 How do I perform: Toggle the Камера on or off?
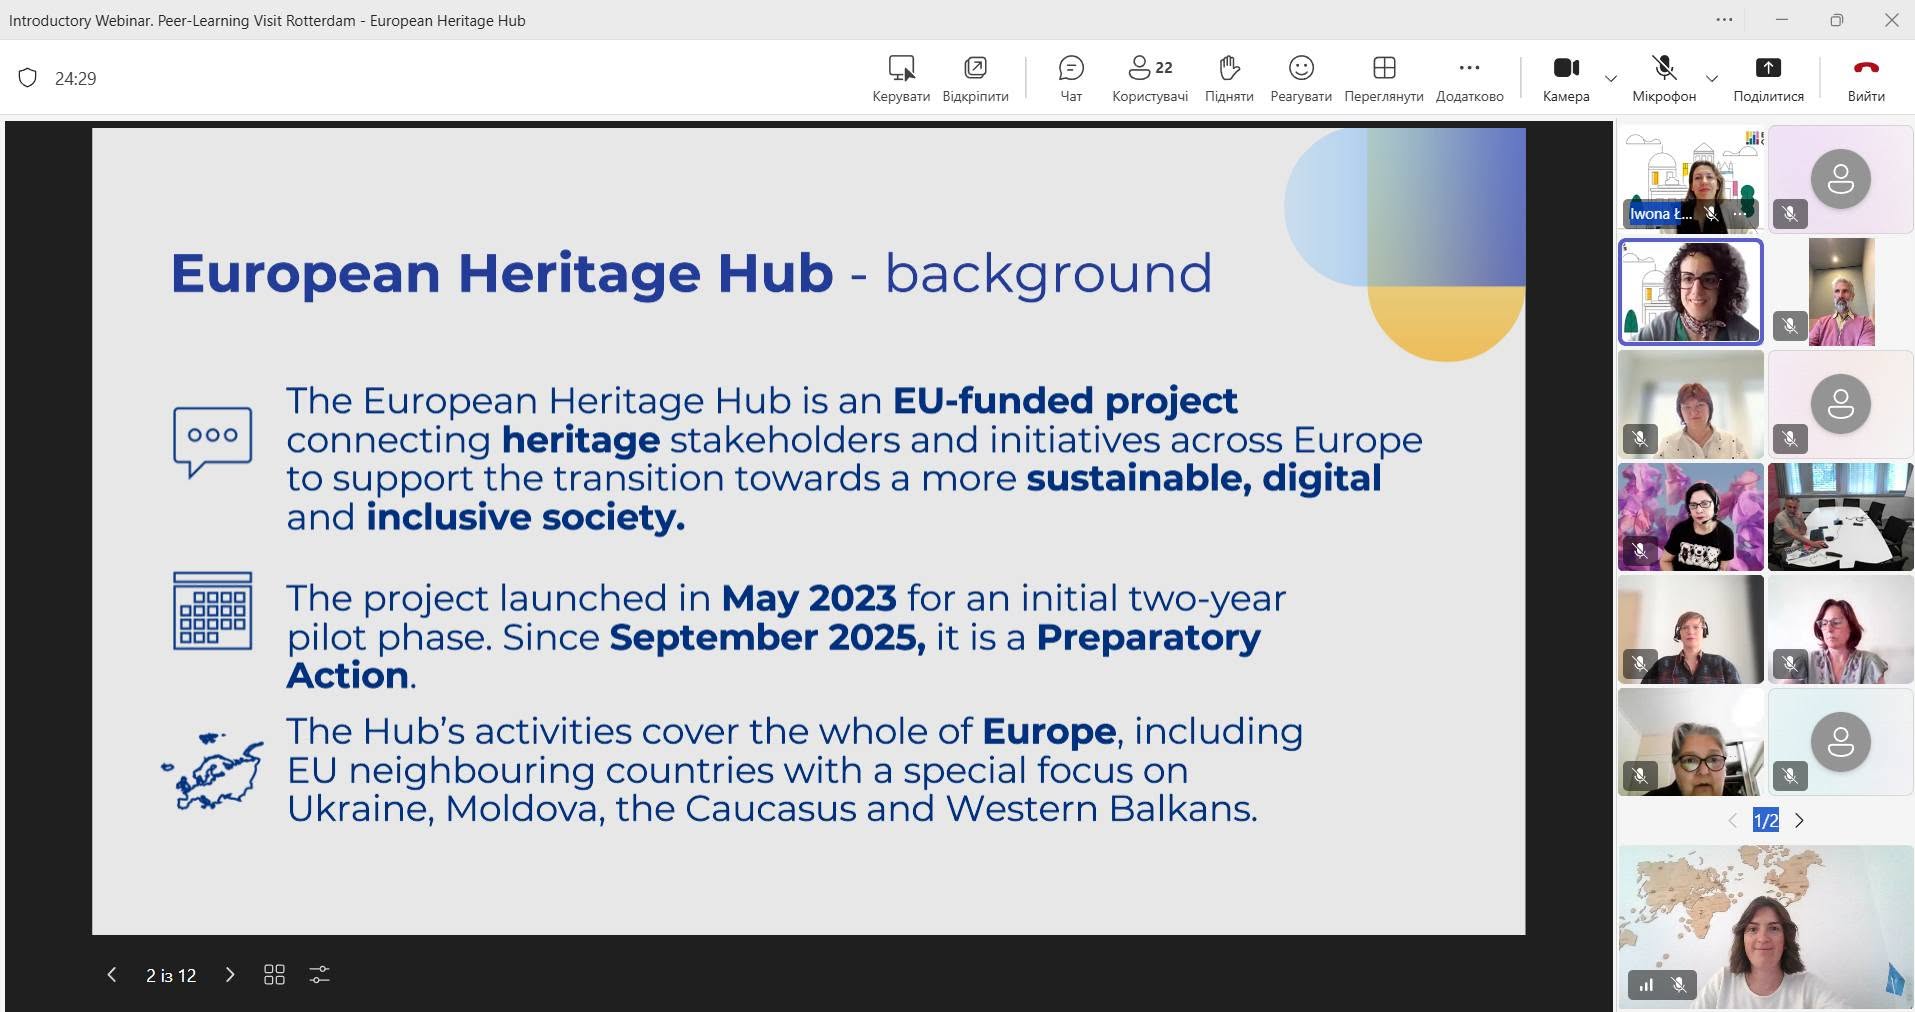1566,78
